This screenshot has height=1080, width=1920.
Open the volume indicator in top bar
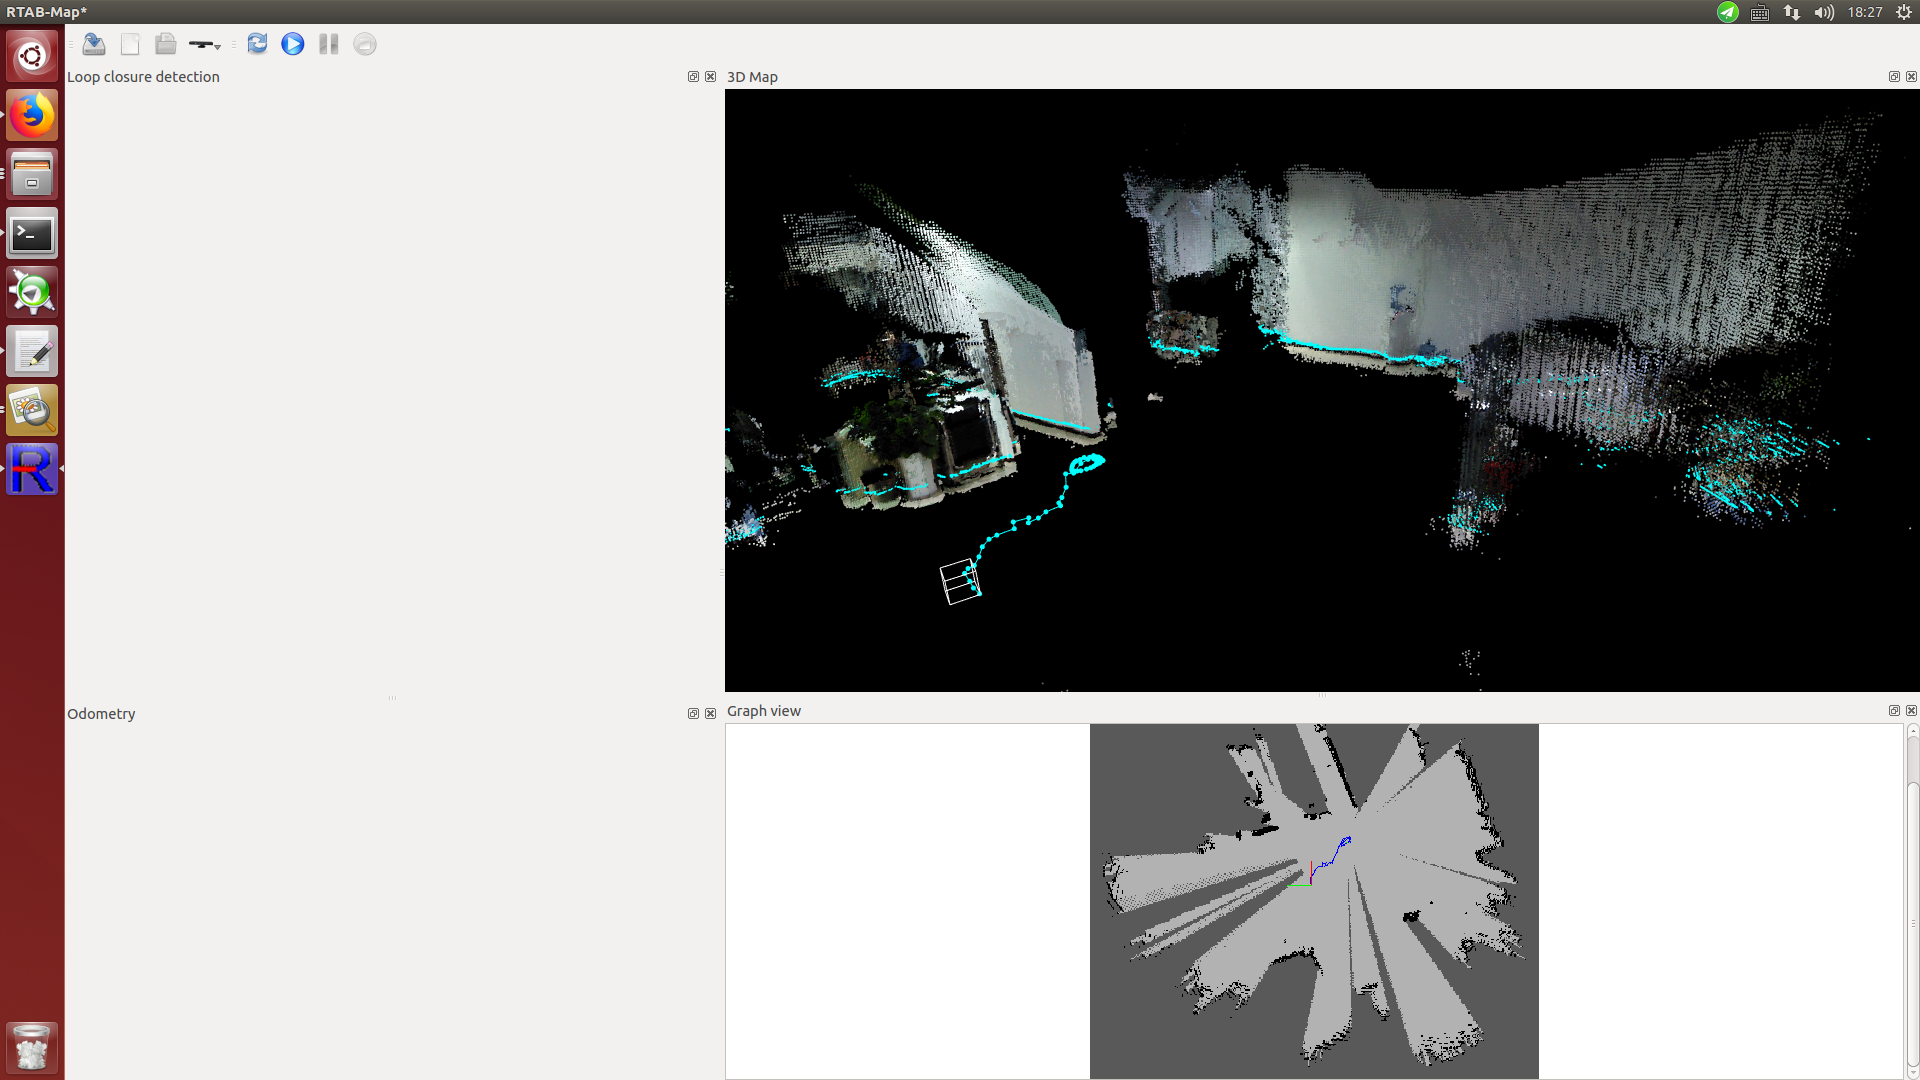[1824, 12]
